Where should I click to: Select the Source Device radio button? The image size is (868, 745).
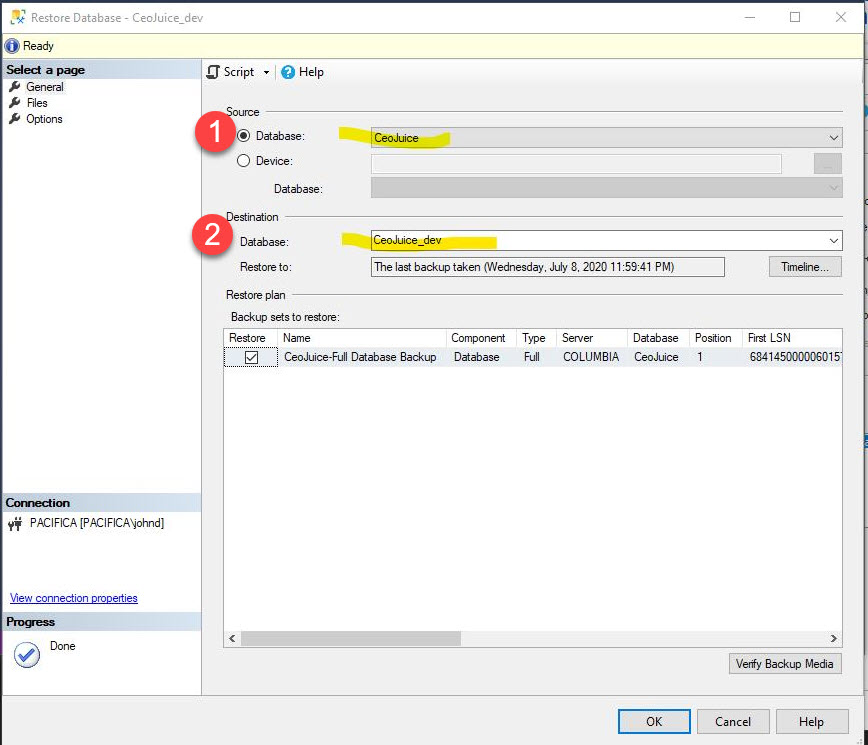244,161
